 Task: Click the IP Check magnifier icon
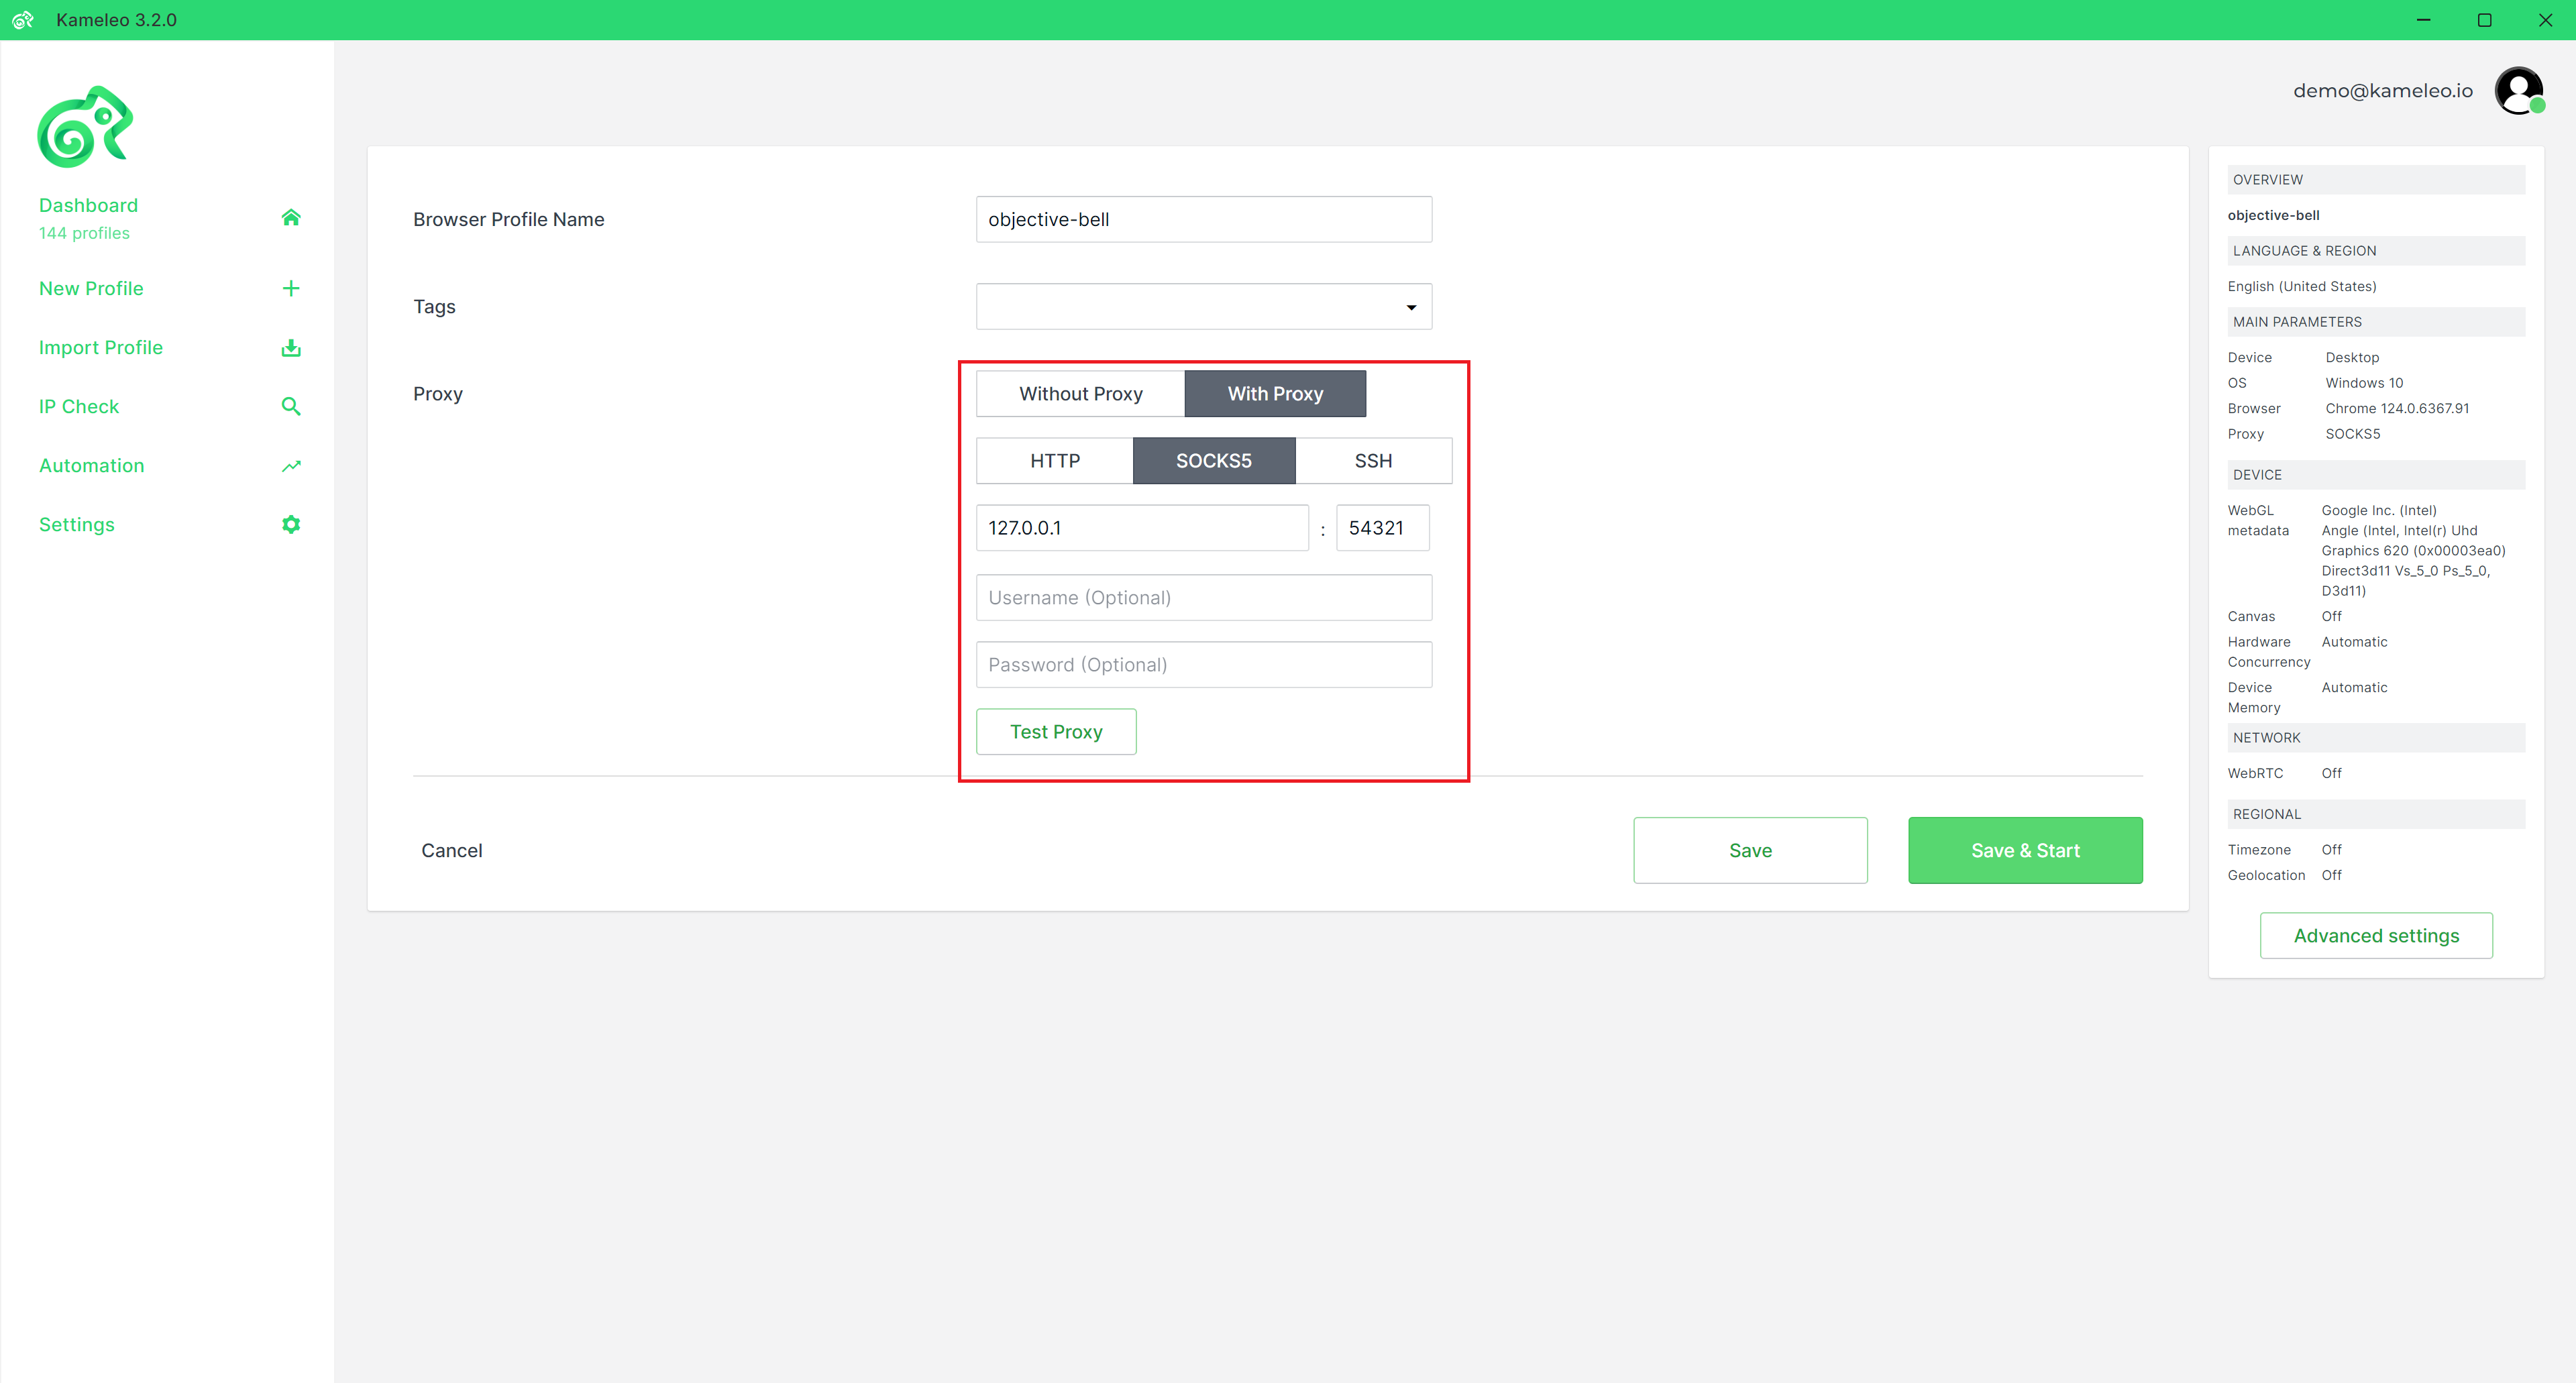click(x=291, y=406)
